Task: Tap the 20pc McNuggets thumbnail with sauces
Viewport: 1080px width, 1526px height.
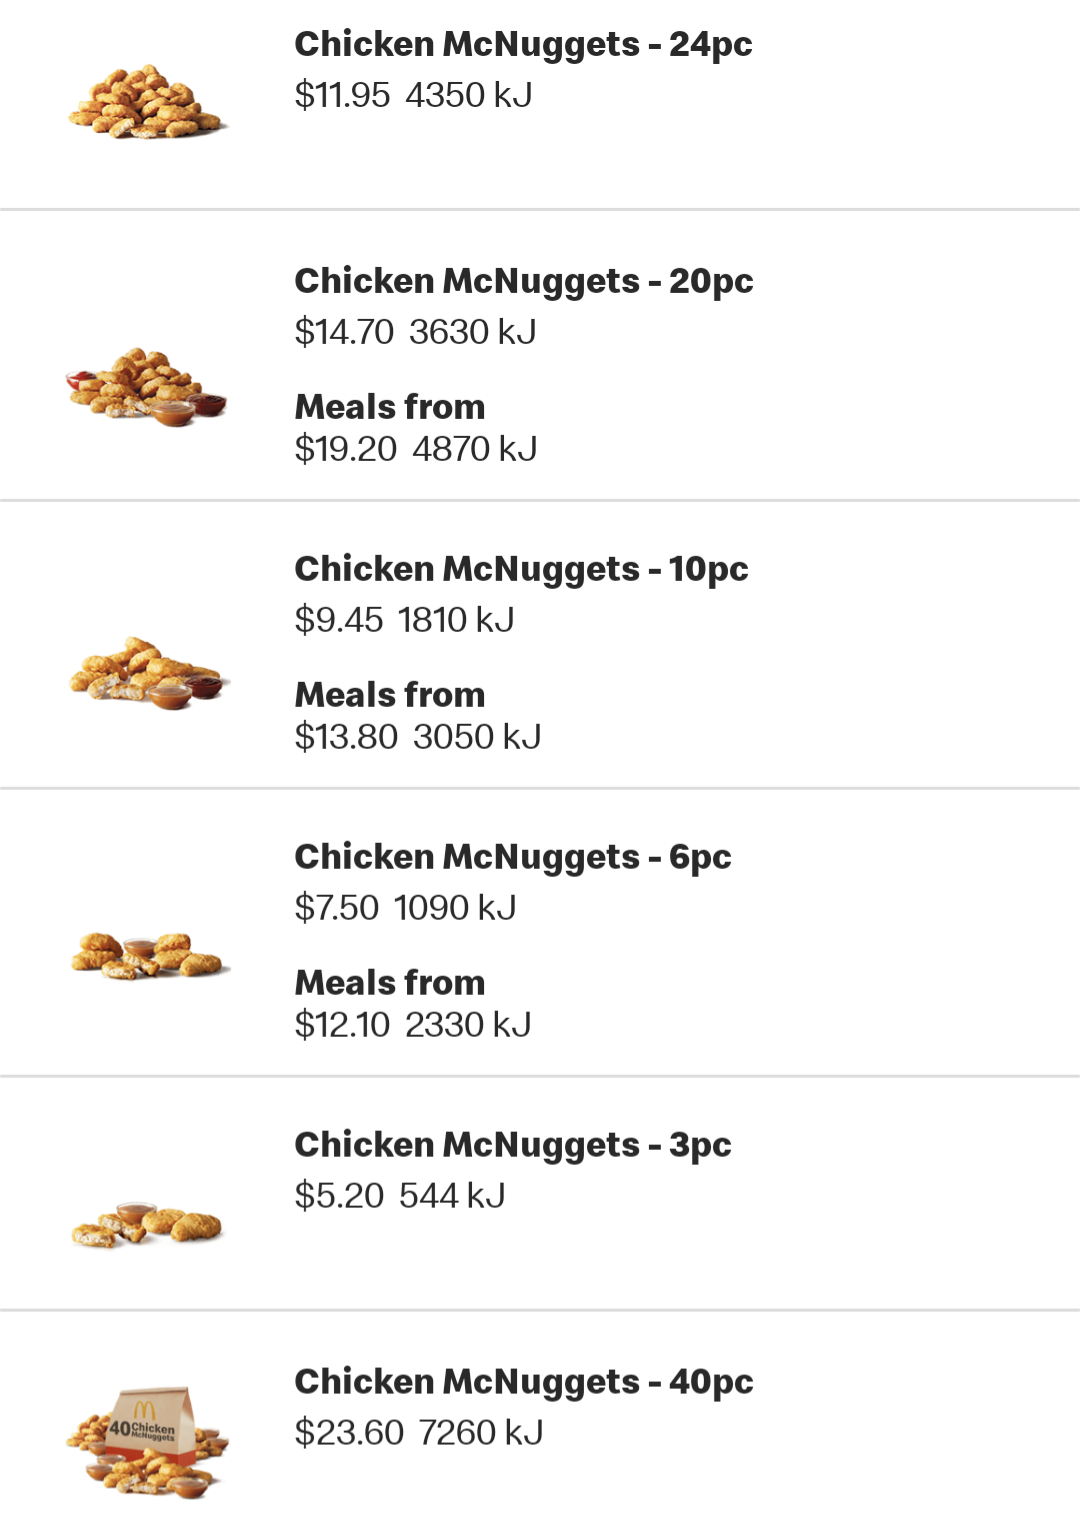Action: (147, 387)
